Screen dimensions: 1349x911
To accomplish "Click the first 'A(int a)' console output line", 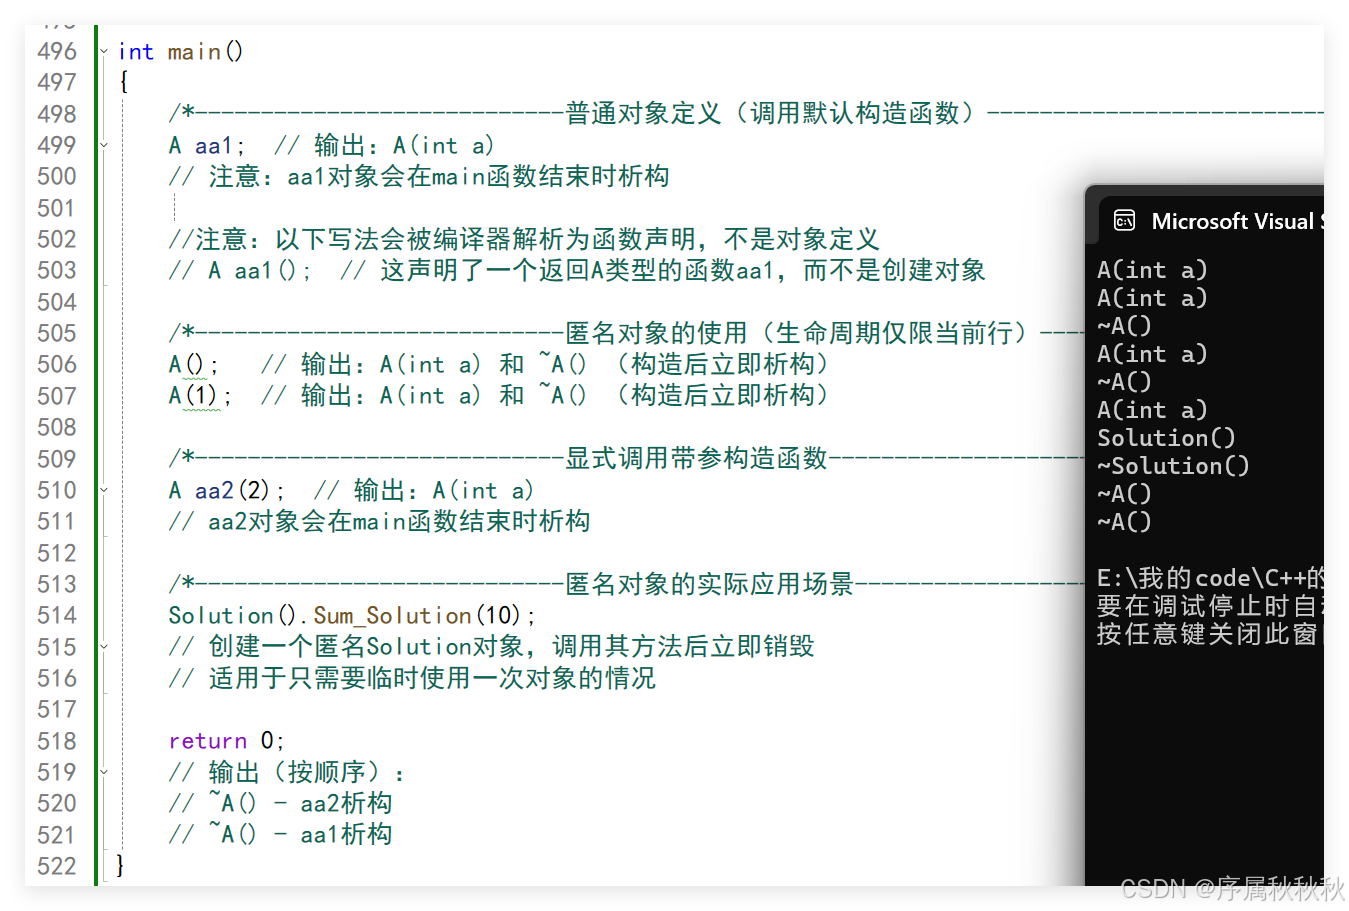I will (x=1152, y=270).
